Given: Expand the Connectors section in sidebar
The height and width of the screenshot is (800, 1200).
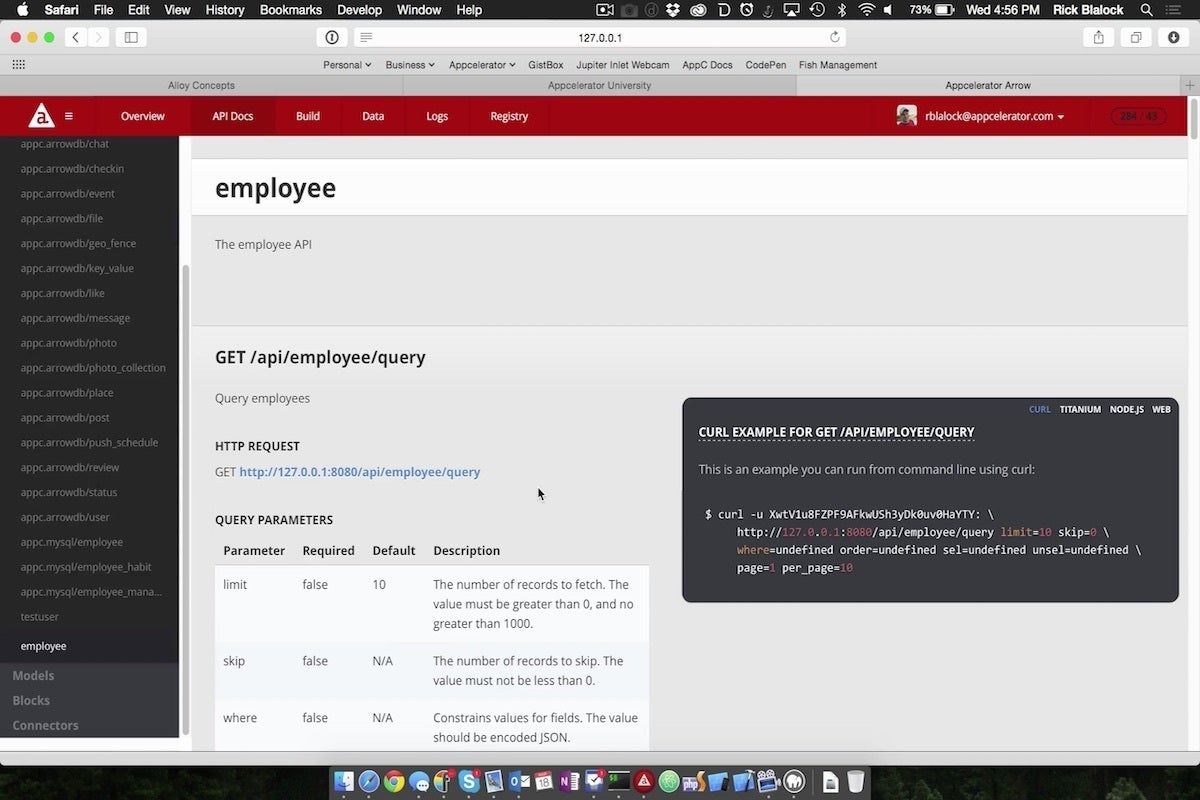Looking at the screenshot, I should tap(45, 726).
